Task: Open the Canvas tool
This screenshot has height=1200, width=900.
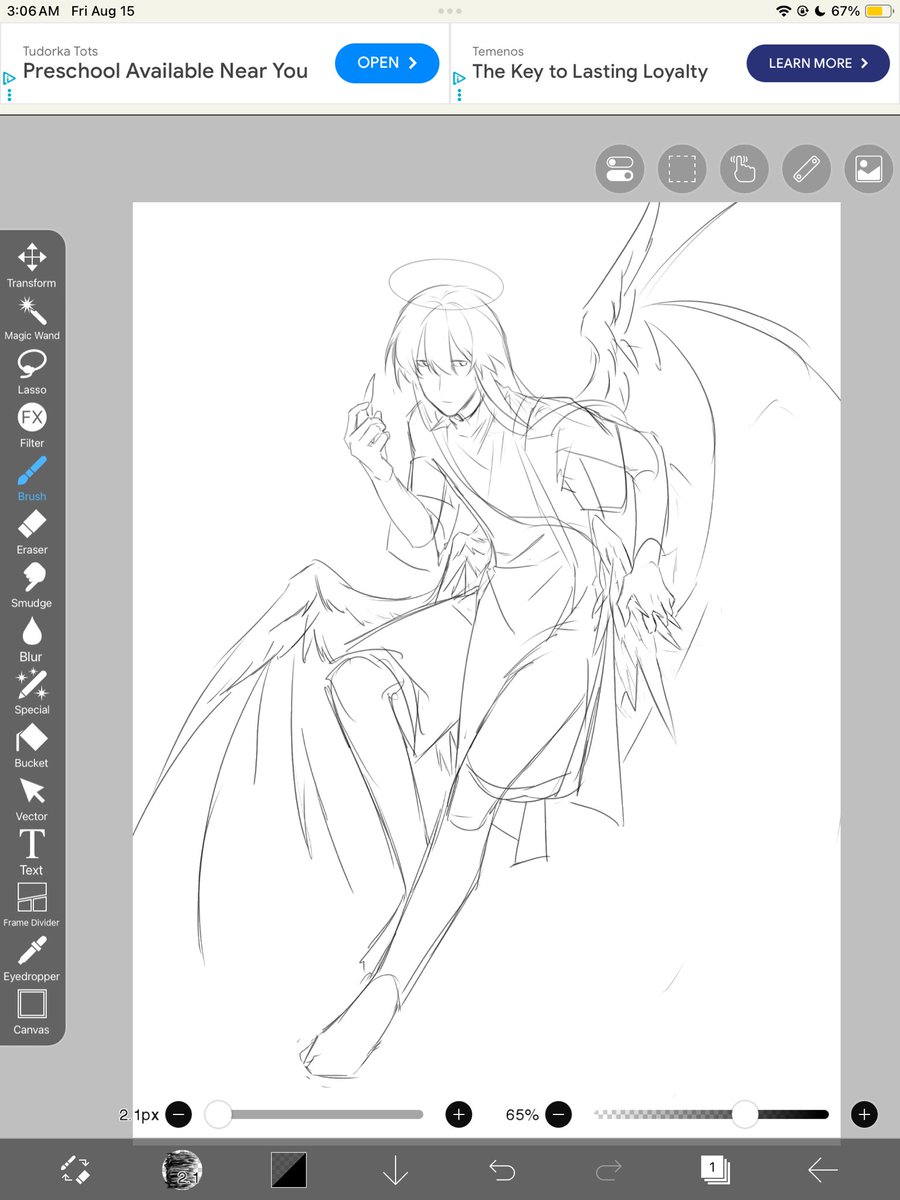Action: pyautogui.click(x=32, y=1012)
